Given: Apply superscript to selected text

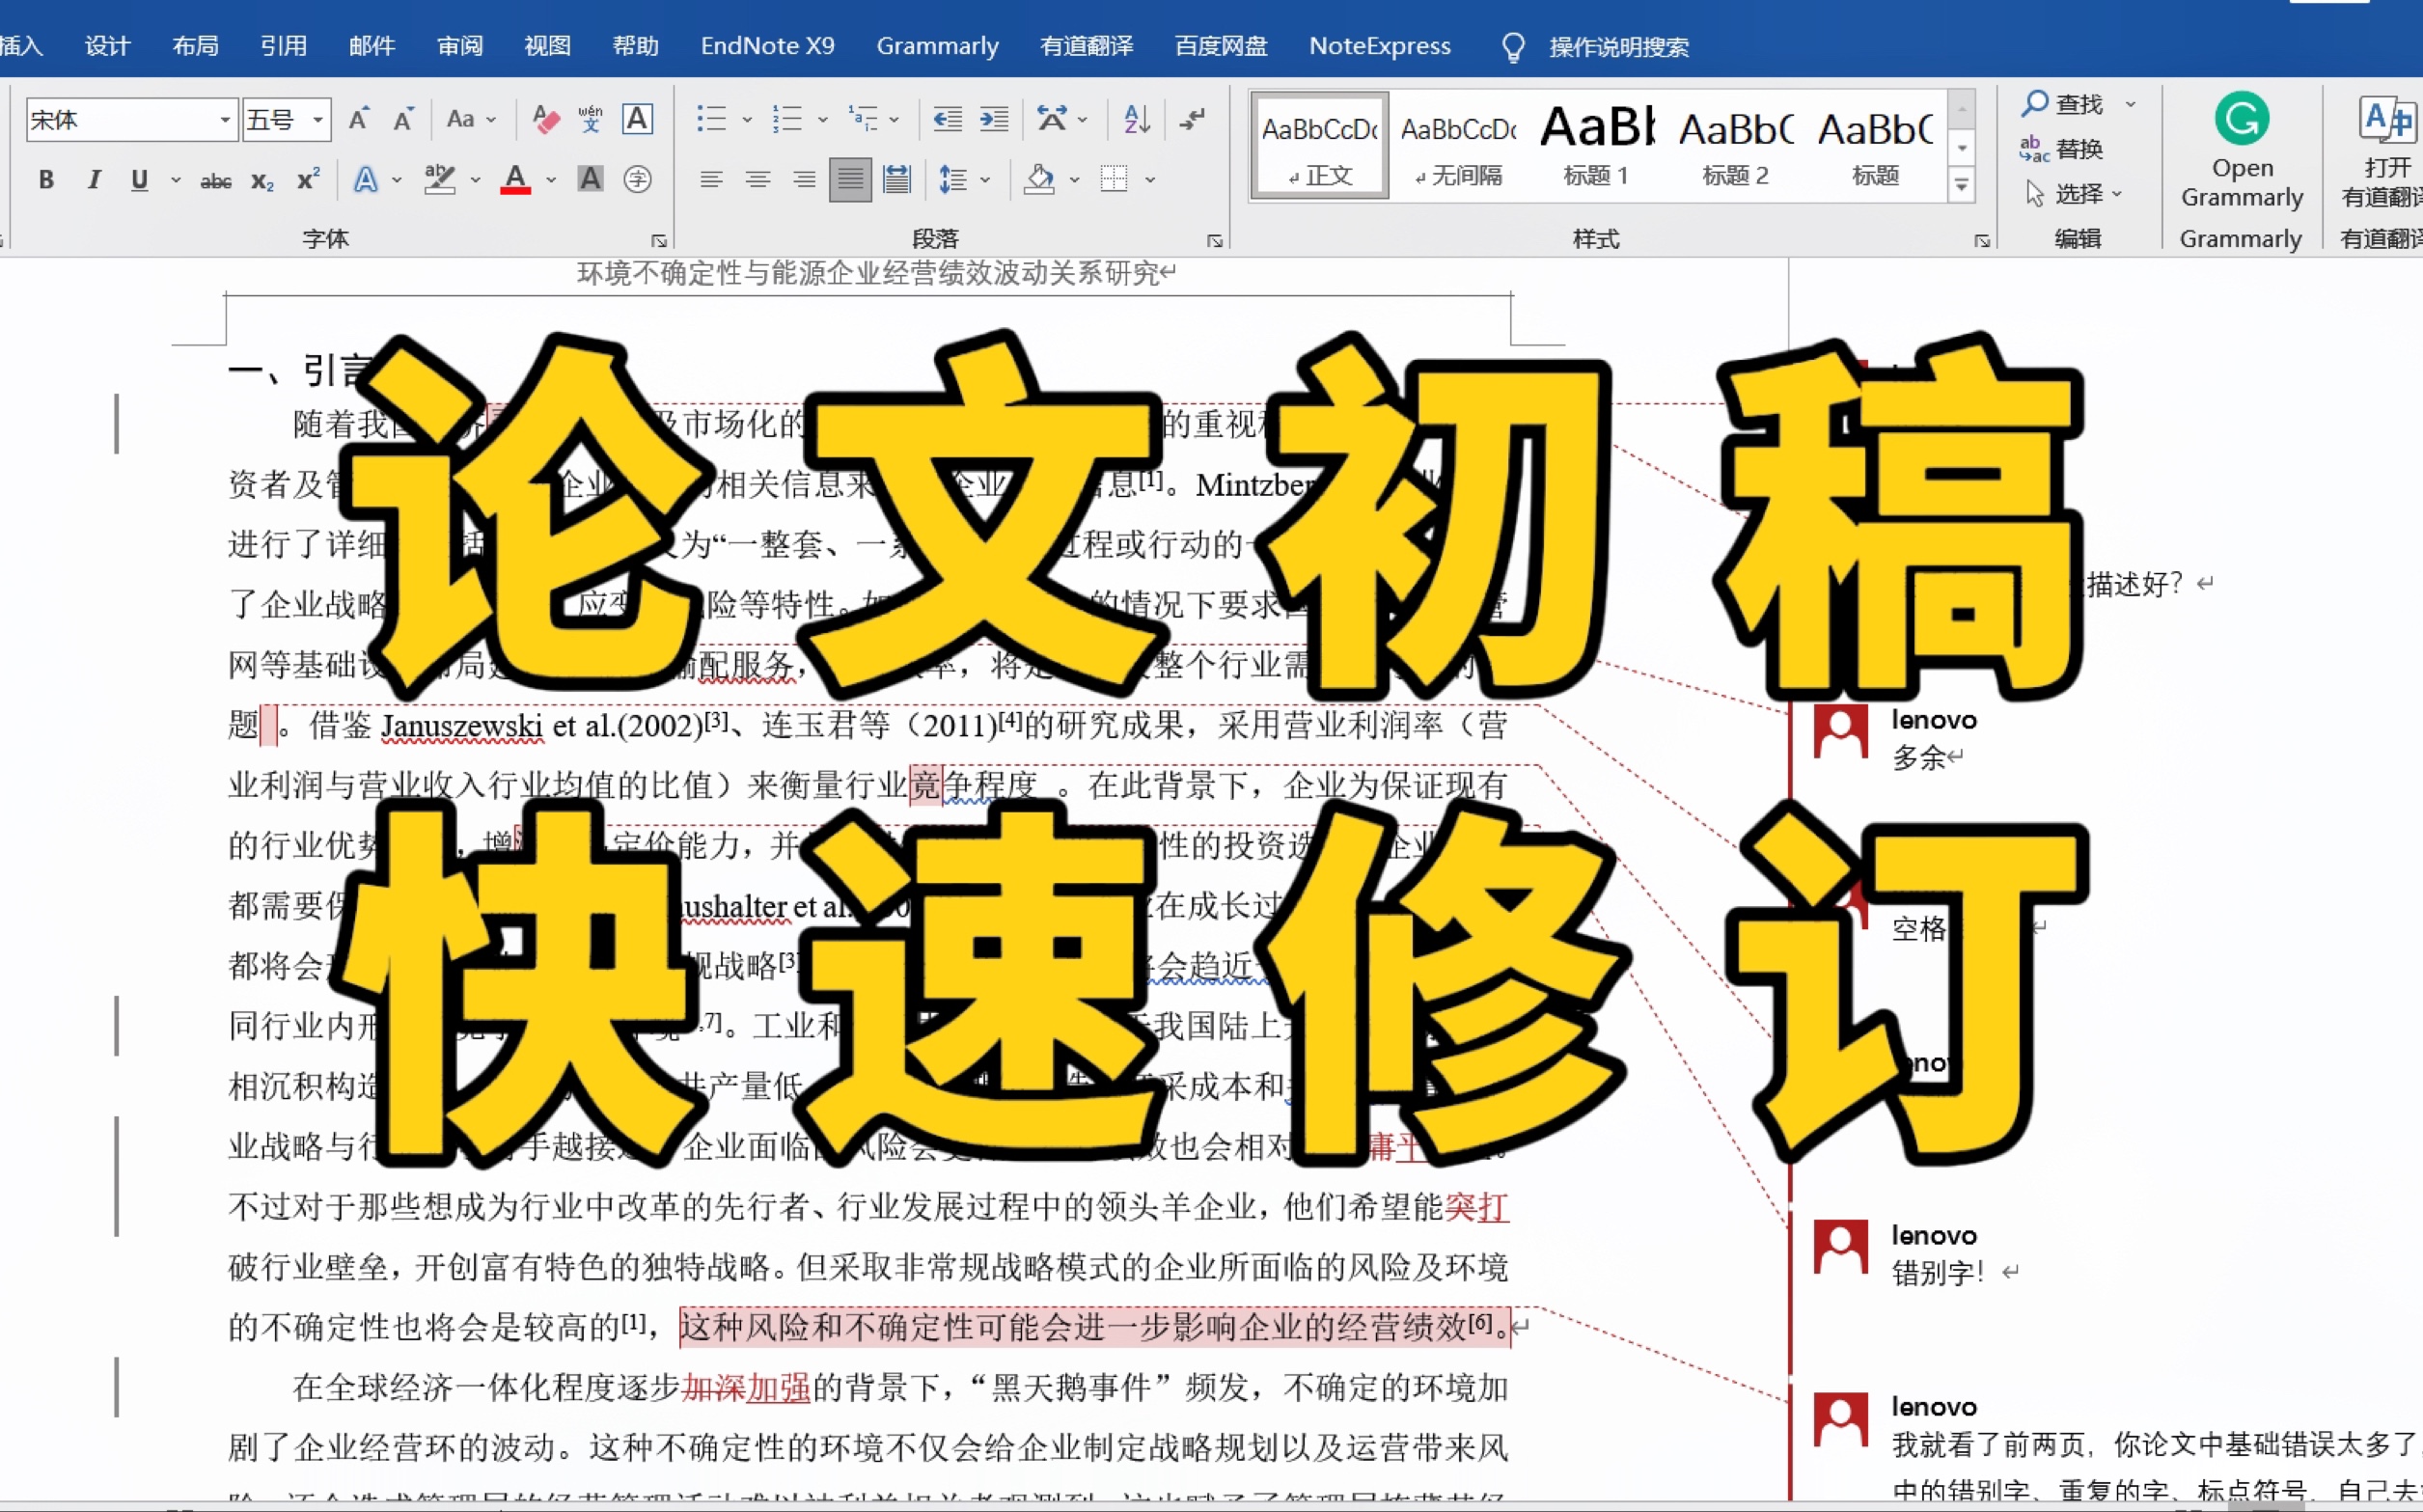Looking at the screenshot, I should coord(307,179).
